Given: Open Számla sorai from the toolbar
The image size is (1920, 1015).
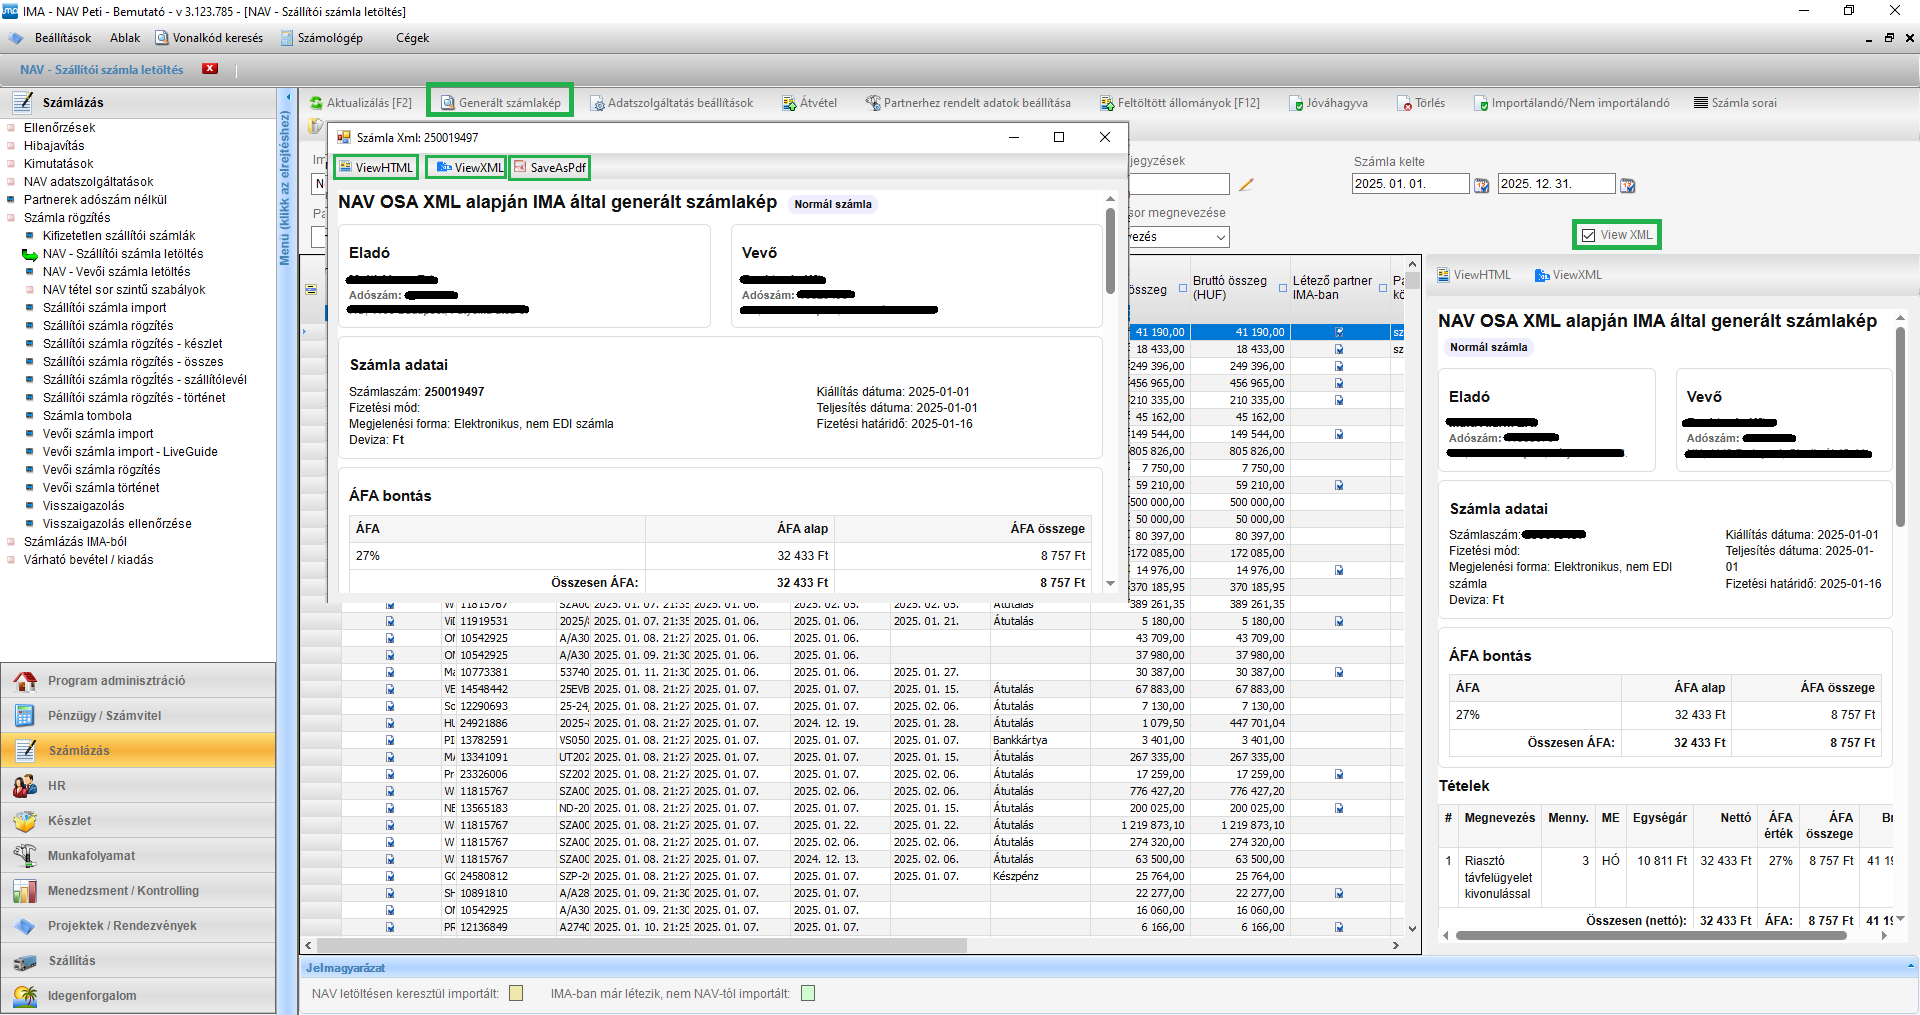Looking at the screenshot, I should click(x=1735, y=103).
